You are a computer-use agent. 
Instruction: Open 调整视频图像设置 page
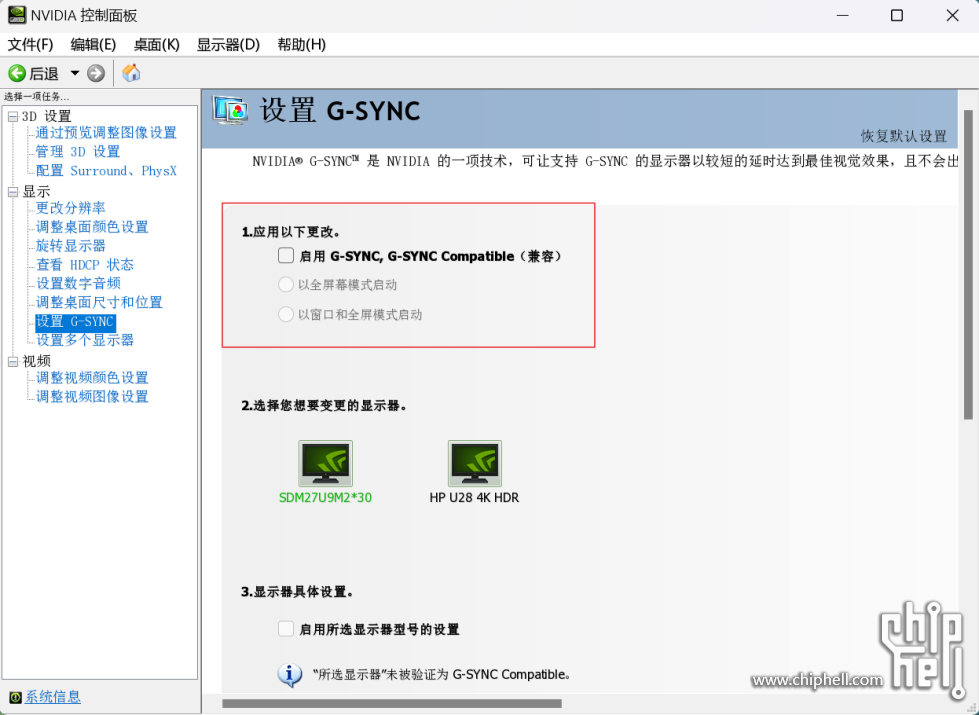pyautogui.click(x=92, y=397)
